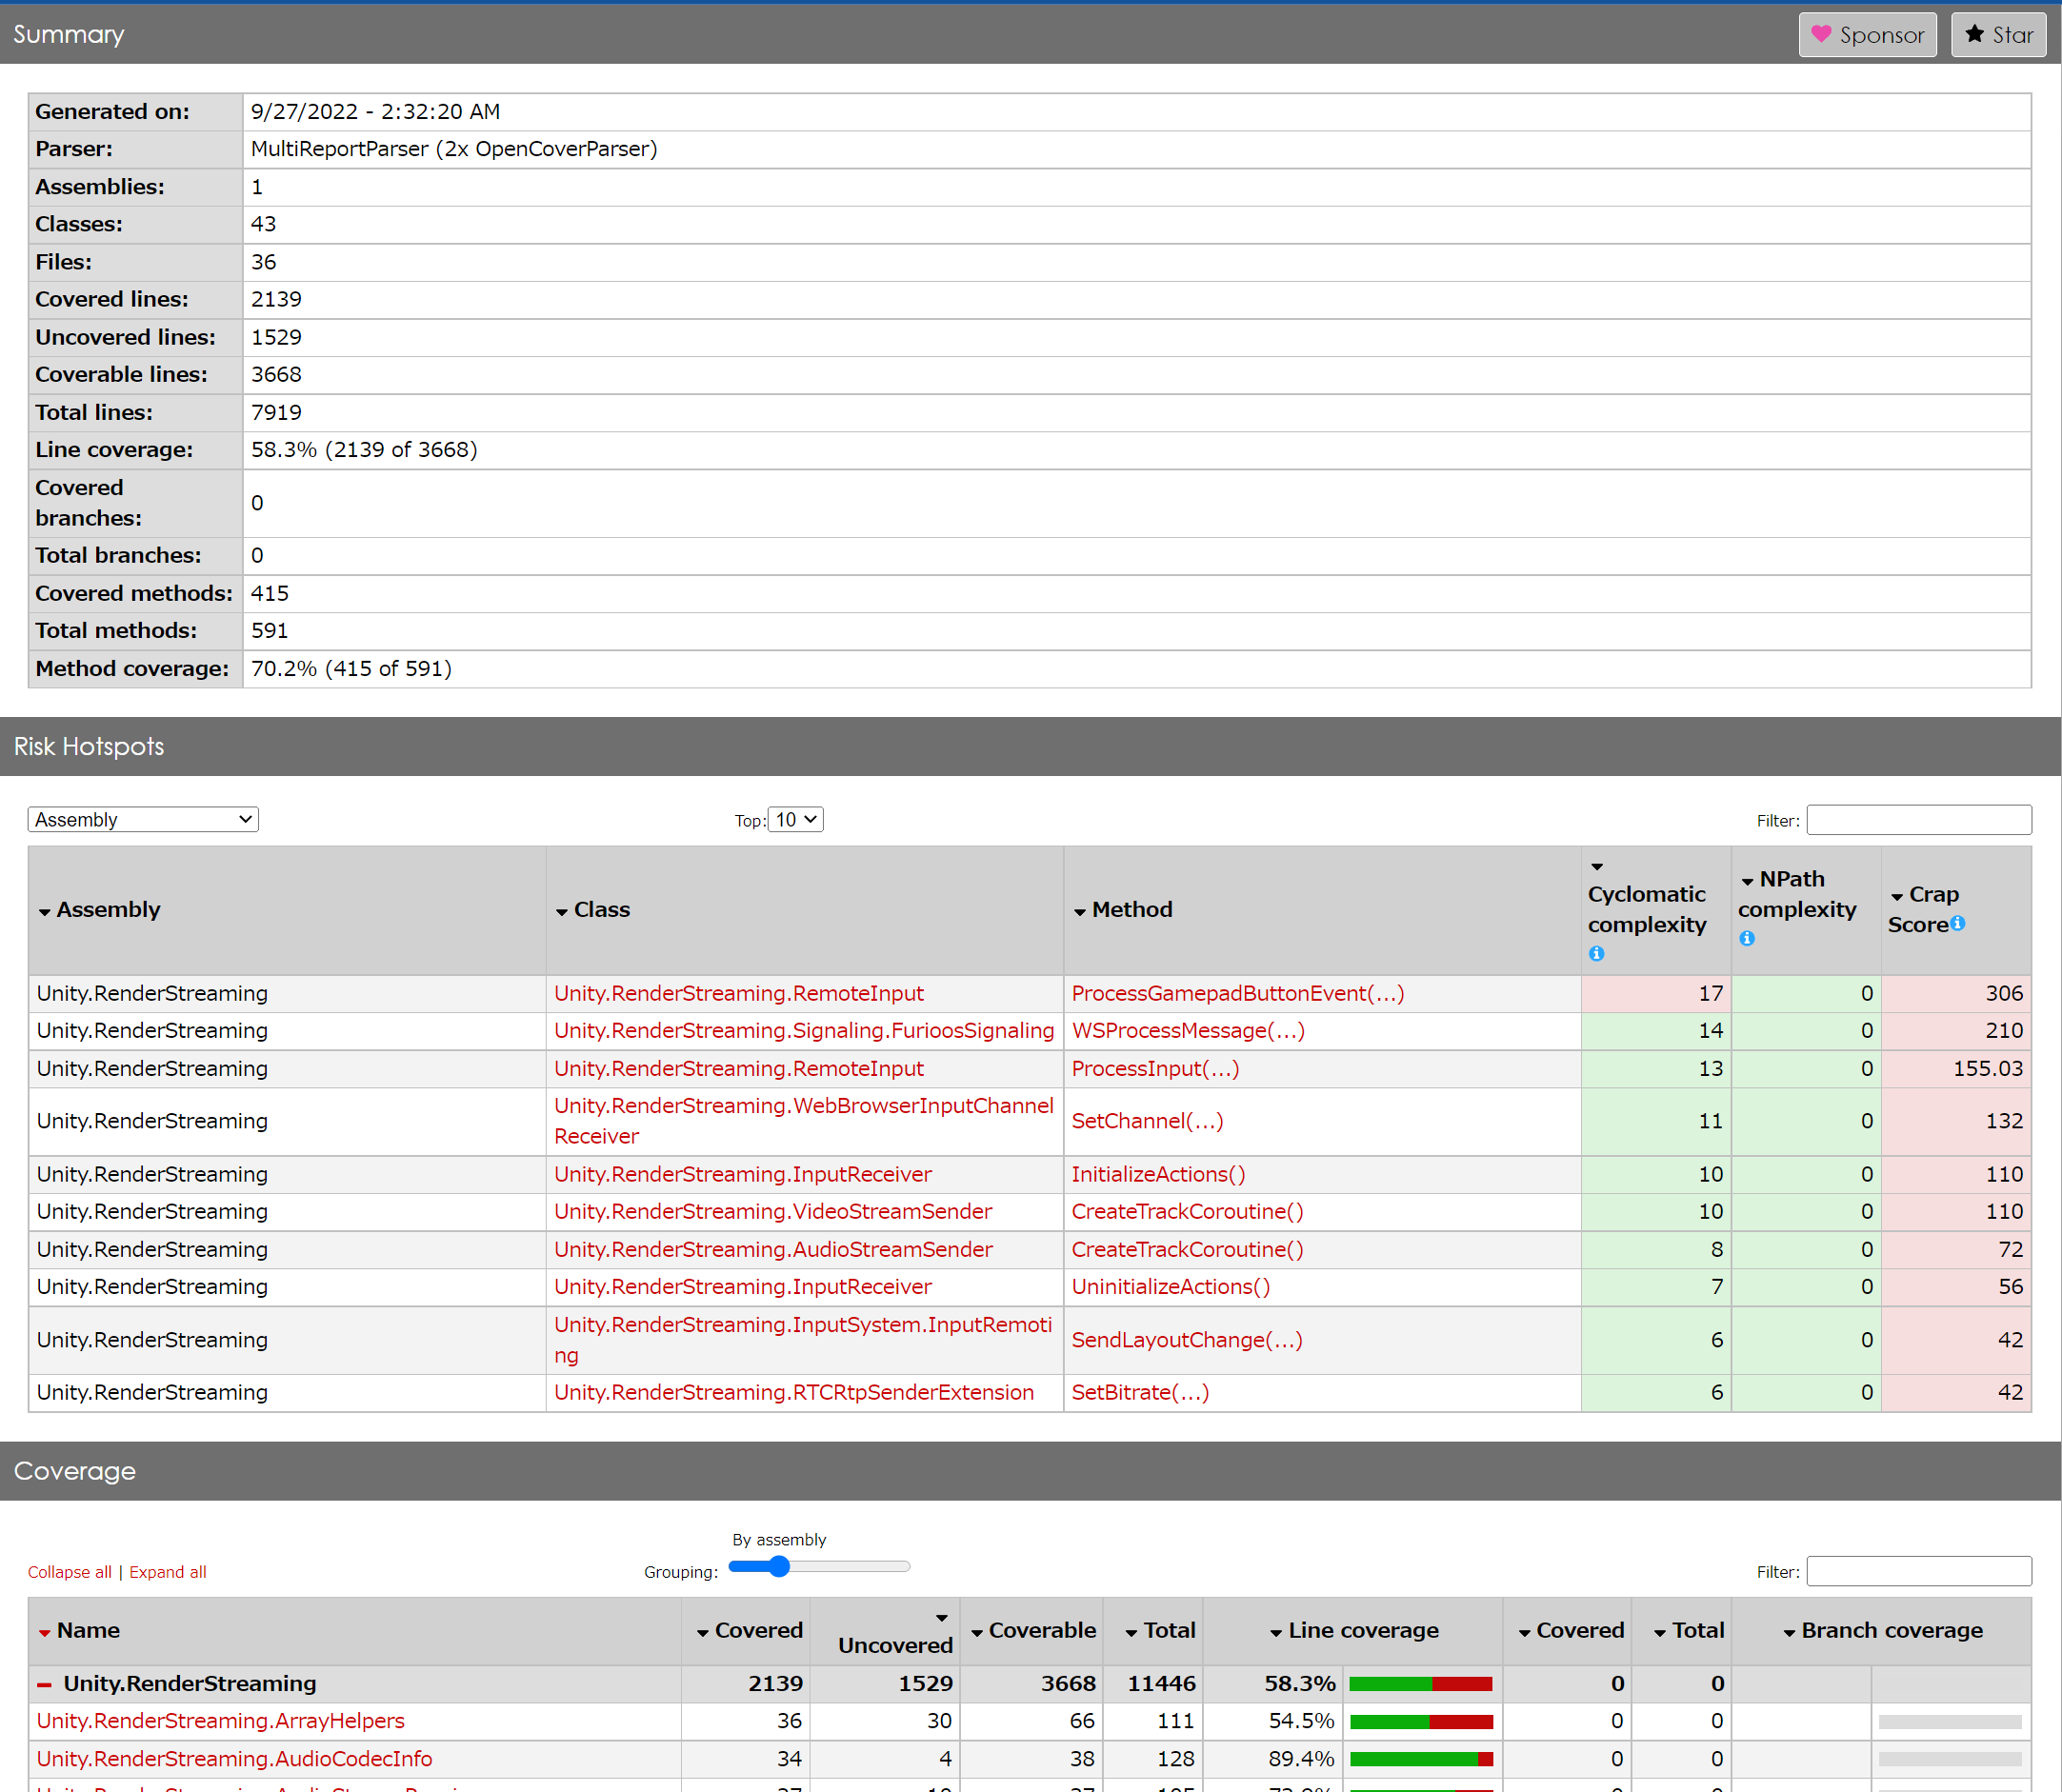Open Unity.RenderStreaming.ArrayHelpers class link
Screen dimensions: 2062x1792
click(220, 1722)
